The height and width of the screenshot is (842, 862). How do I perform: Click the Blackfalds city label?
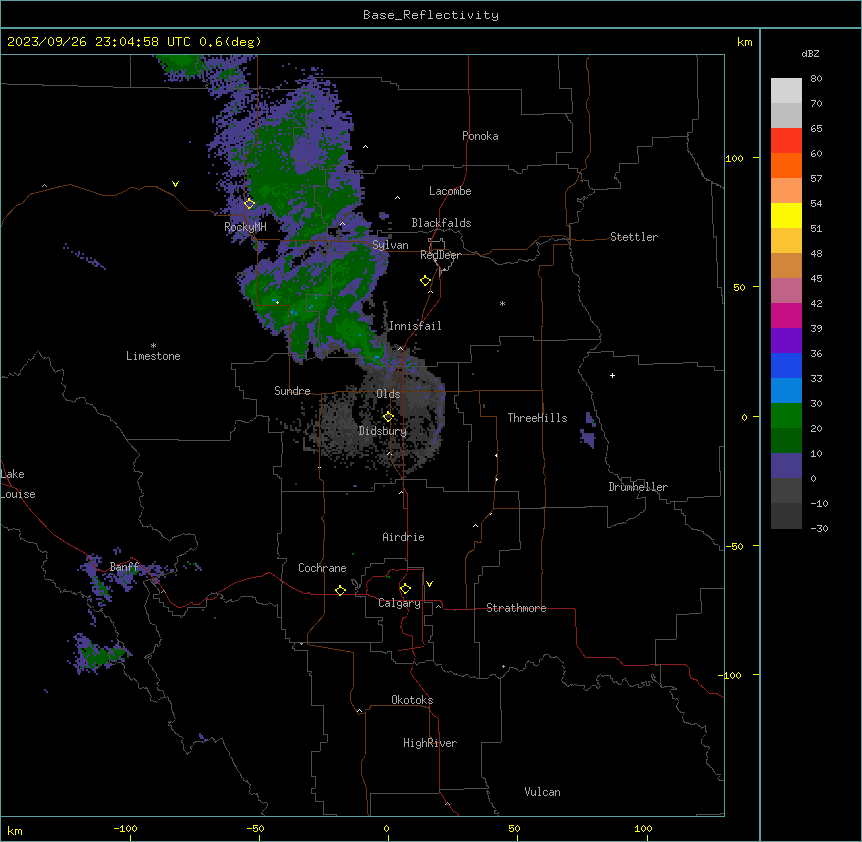(x=441, y=223)
